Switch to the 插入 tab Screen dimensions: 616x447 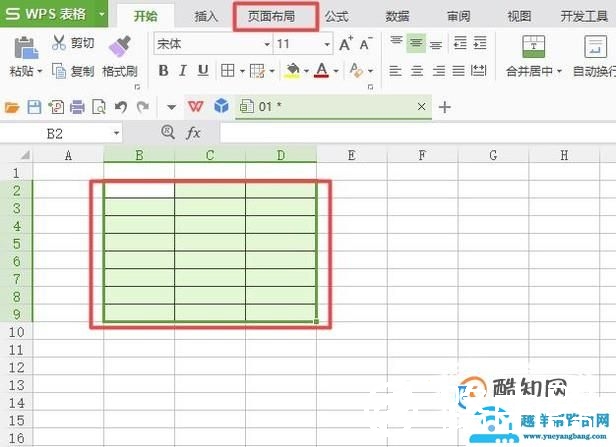(x=206, y=16)
